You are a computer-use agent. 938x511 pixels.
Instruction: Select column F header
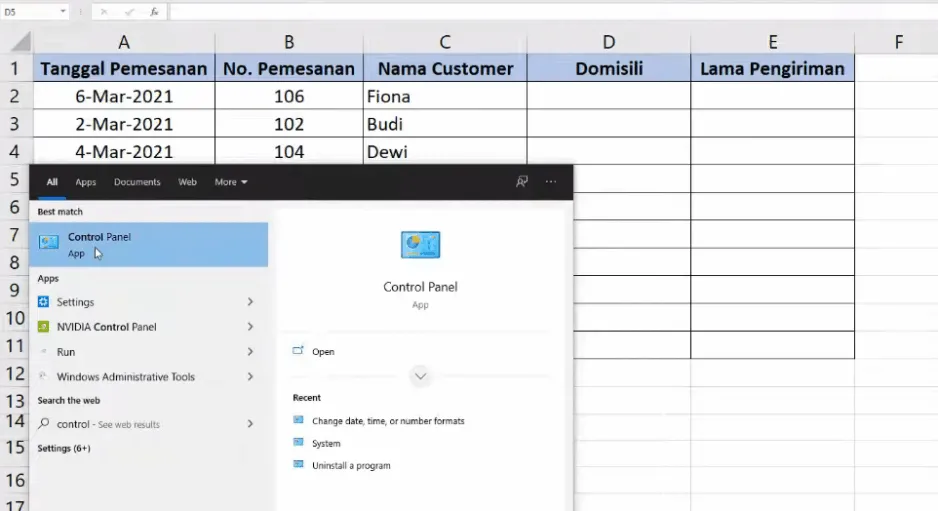(x=898, y=42)
